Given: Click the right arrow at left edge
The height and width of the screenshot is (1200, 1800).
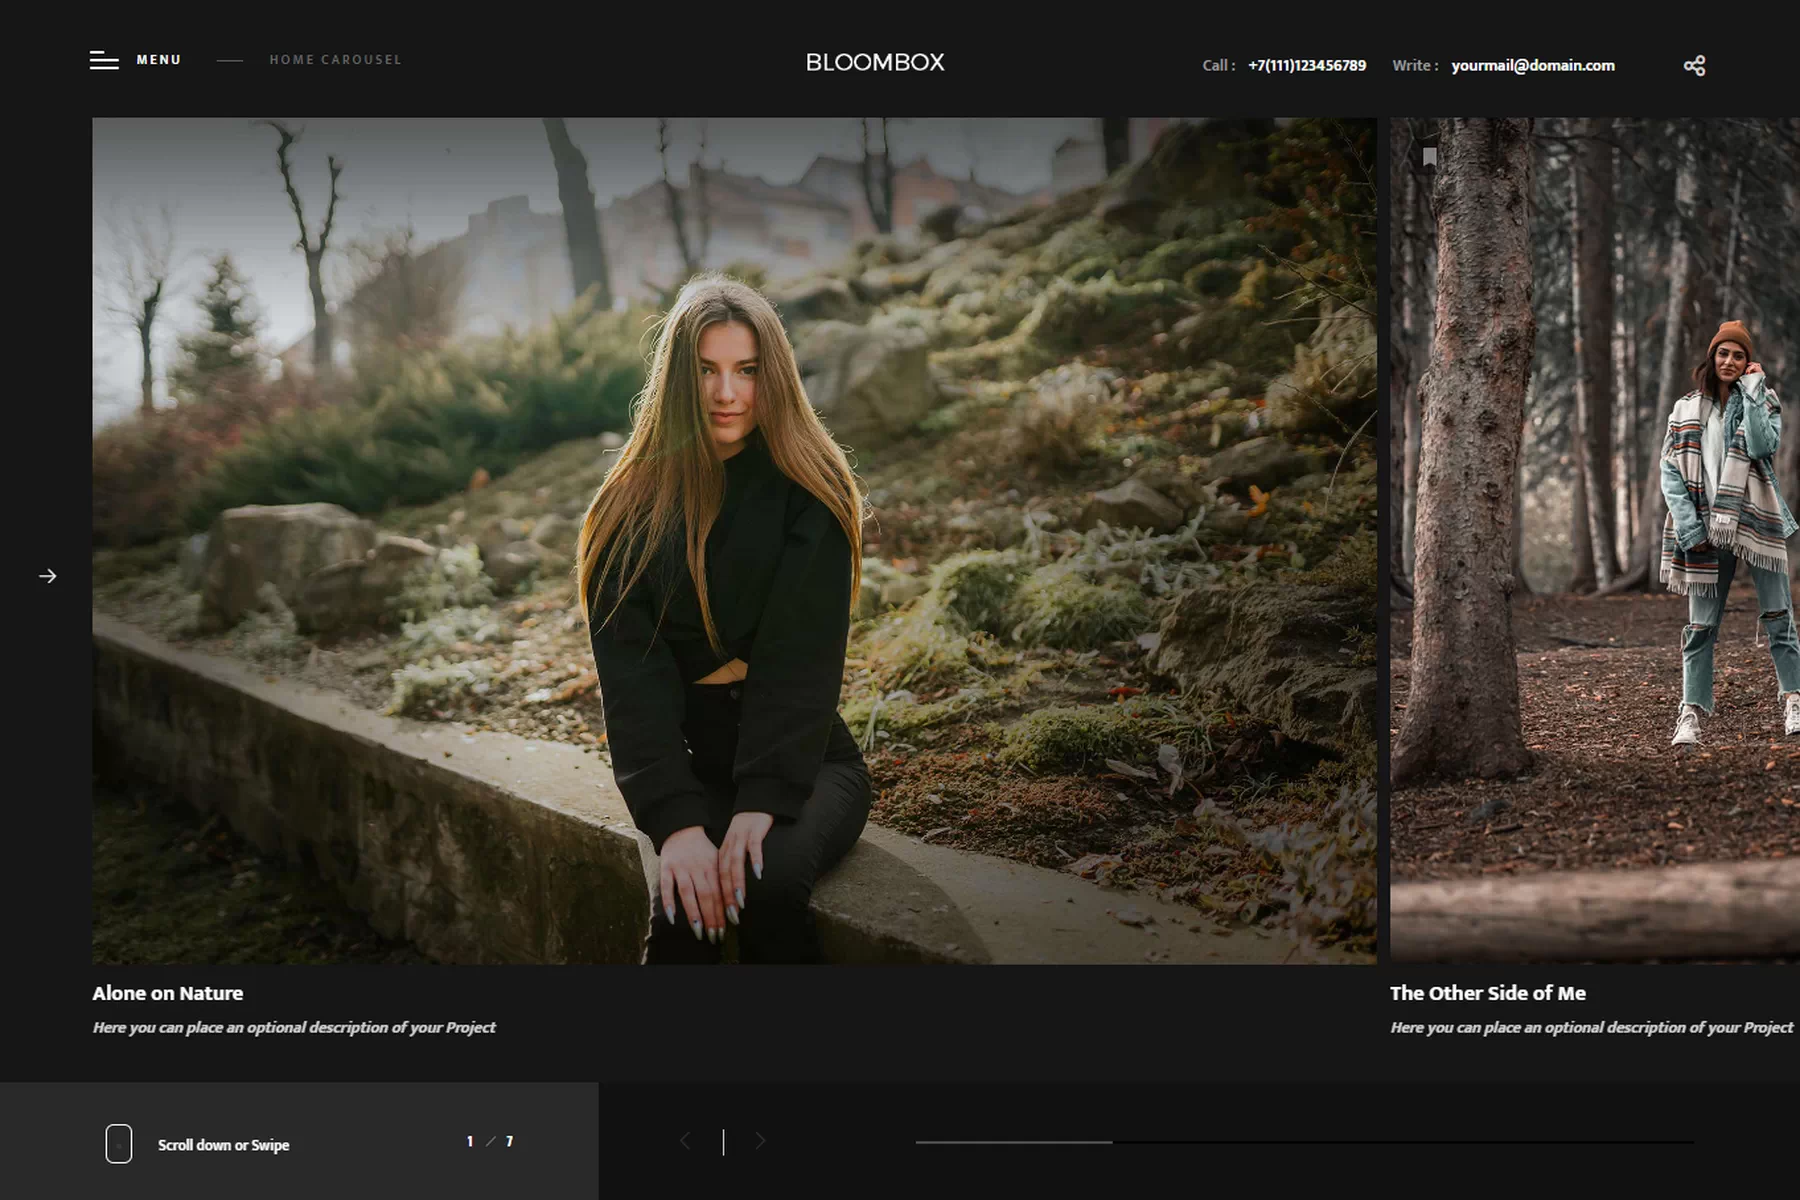Looking at the screenshot, I should tap(47, 576).
